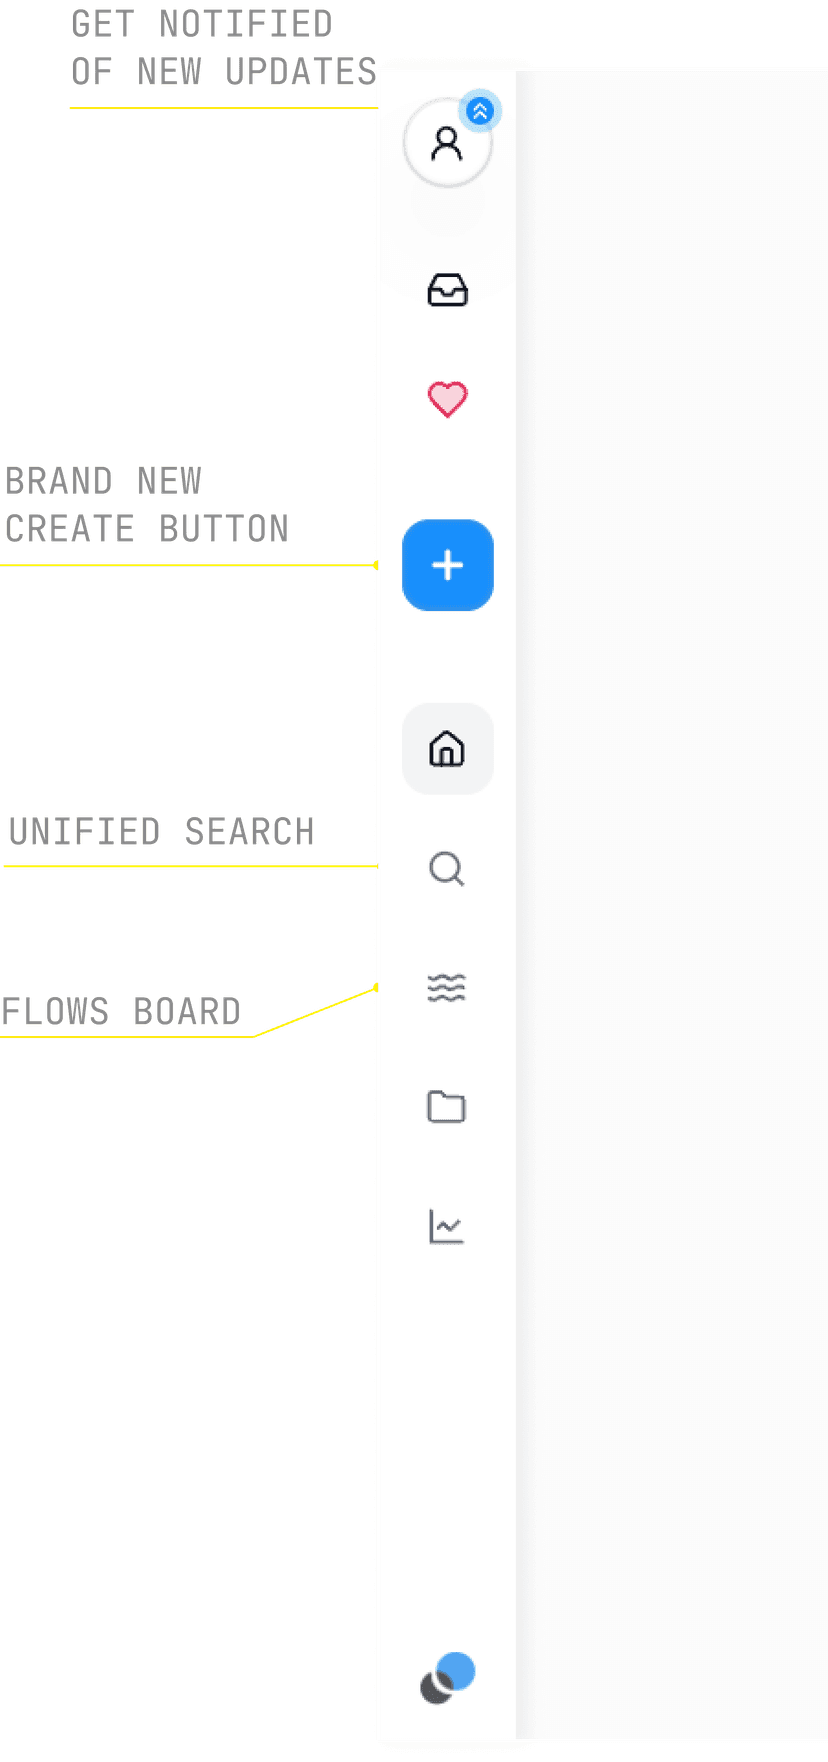Select the "FLOWS BOARD" caption text
Image resolution: width=828 pixels, height=1762 pixels.
121,1012
